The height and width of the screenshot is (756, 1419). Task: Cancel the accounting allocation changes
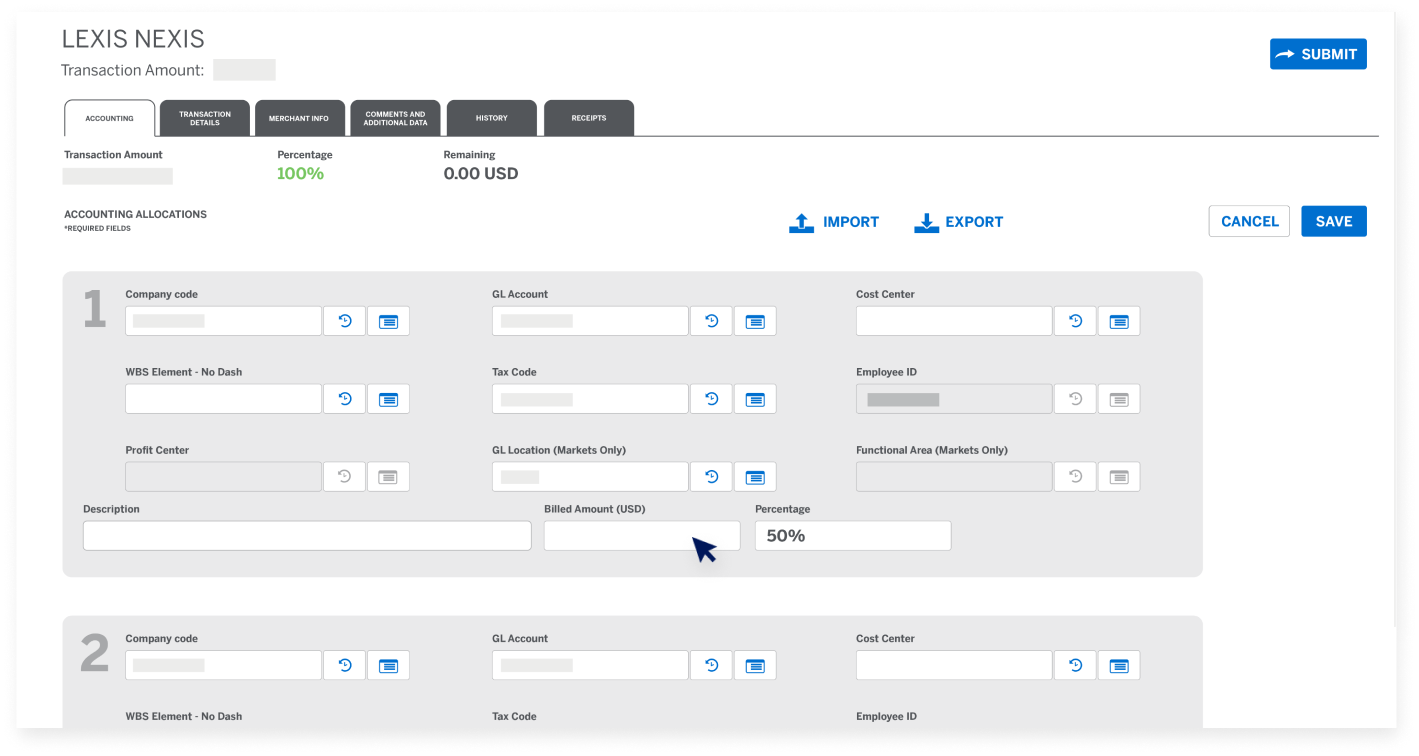[1249, 221]
